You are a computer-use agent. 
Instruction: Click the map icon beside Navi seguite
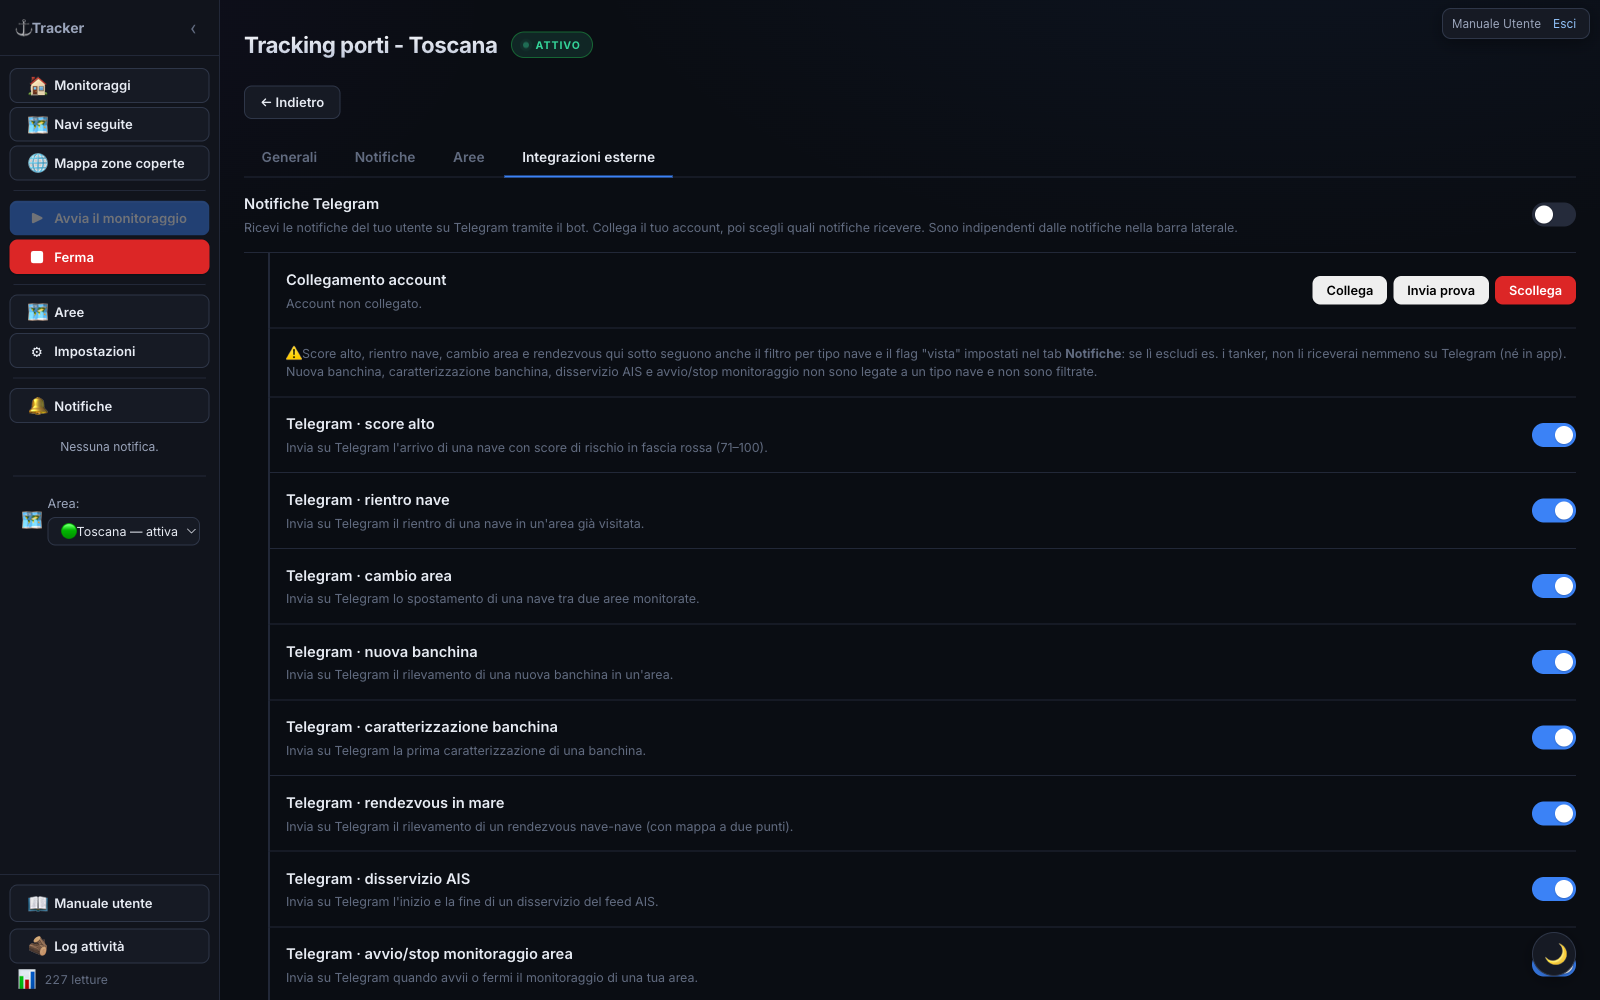click(38, 125)
